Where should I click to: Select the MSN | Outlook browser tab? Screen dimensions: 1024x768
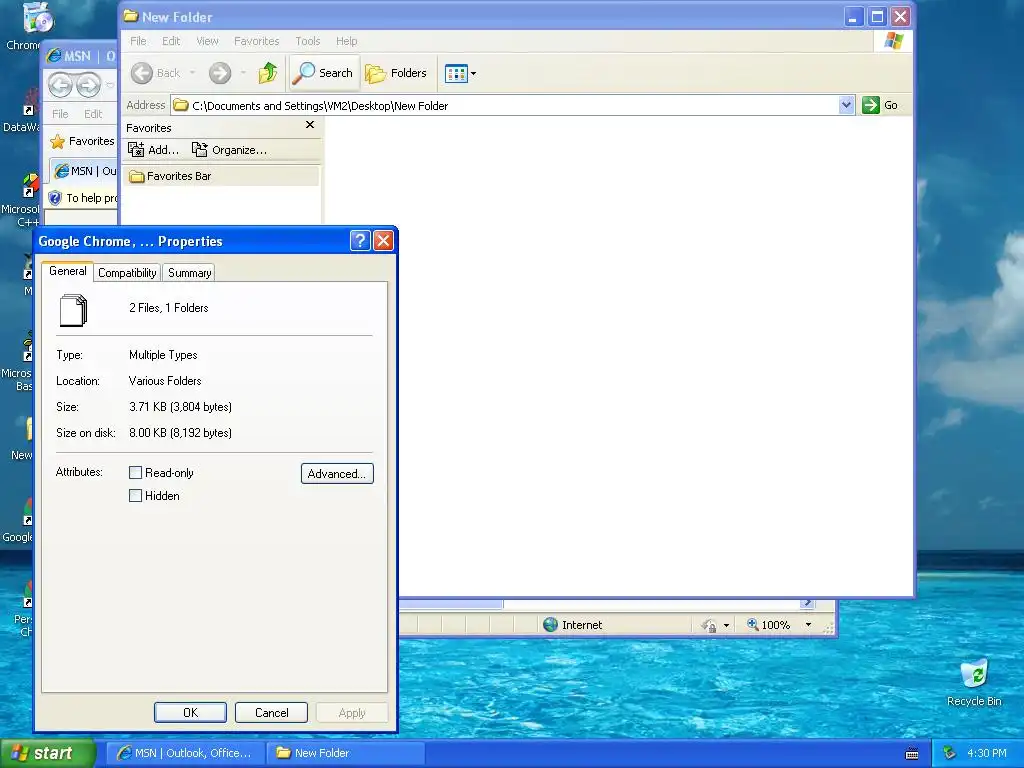coord(85,171)
